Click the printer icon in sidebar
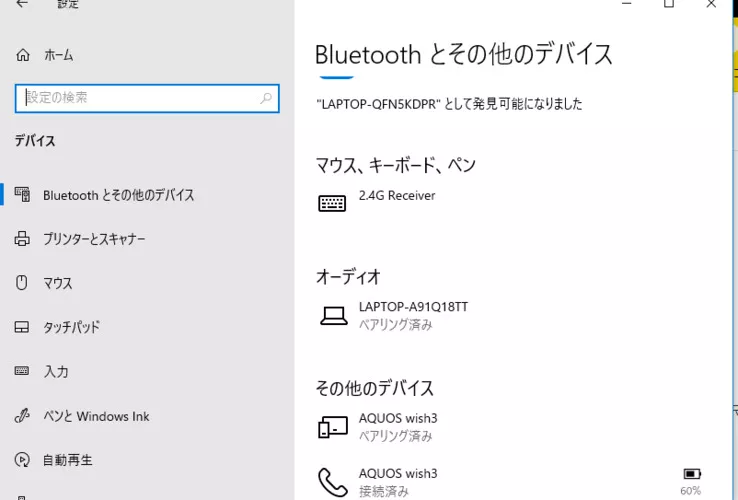This screenshot has width=738, height=500. 22,239
